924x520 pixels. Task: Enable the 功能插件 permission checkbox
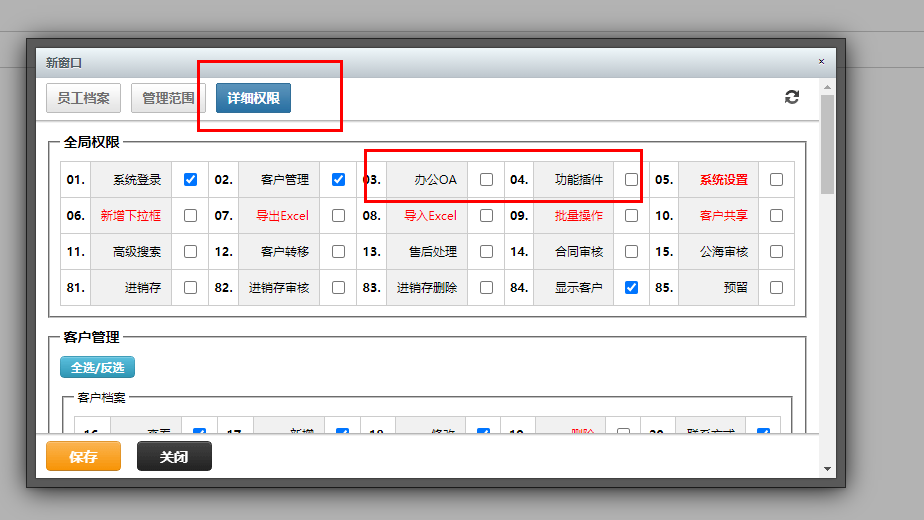point(631,179)
